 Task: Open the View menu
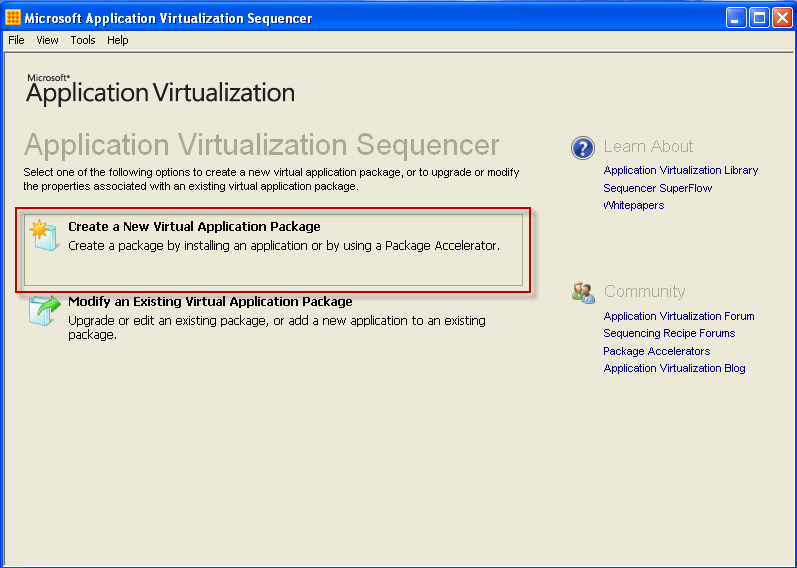(x=47, y=40)
